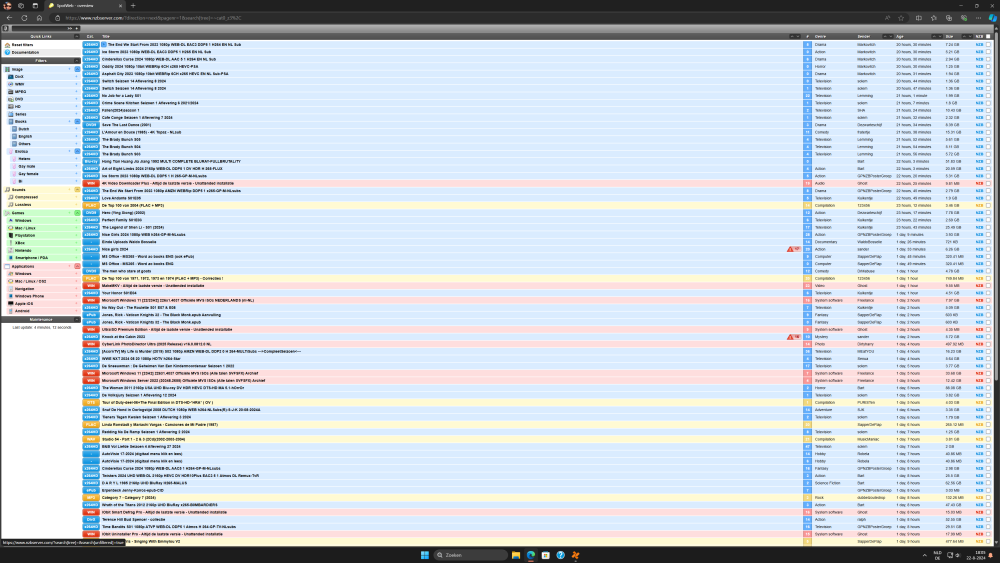Click the Apple iOS filter icon
The width and height of the screenshot is (1000, 563).
coord(11,303)
